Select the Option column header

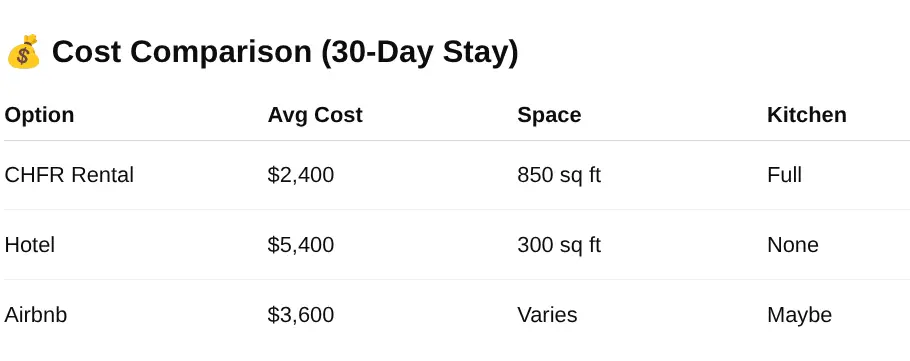(x=39, y=115)
